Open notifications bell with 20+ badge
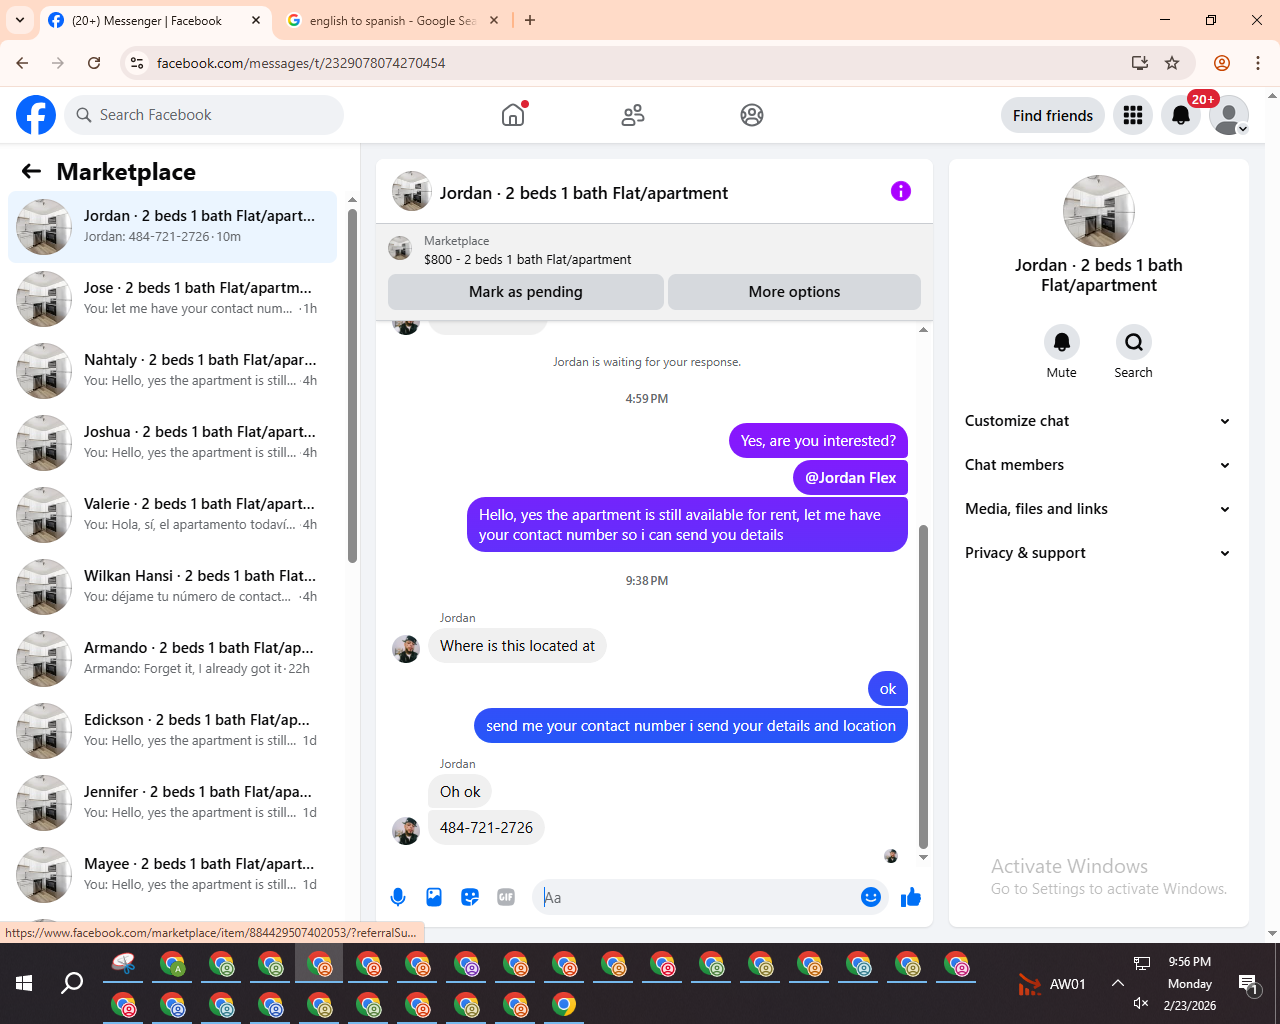This screenshot has width=1280, height=1024. [1181, 115]
